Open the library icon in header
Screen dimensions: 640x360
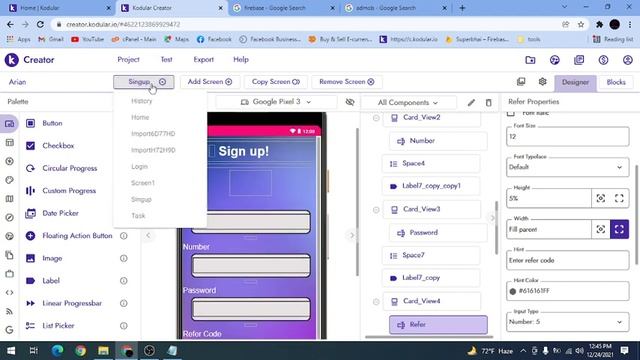579,60
